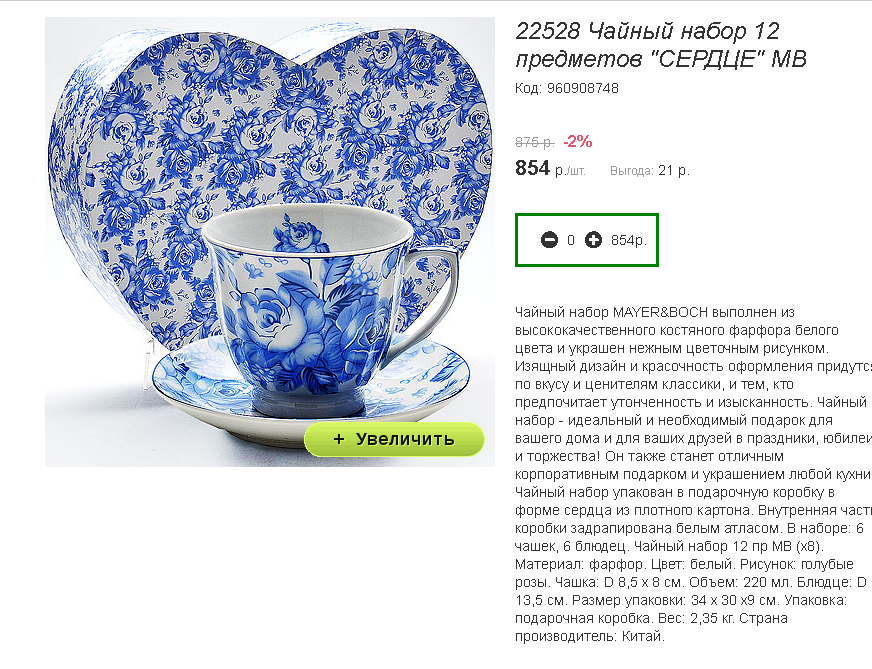Click the quantity value 0 field
Image resolution: width=872 pixels, height=669 pixels.
[x=571, y=240]
